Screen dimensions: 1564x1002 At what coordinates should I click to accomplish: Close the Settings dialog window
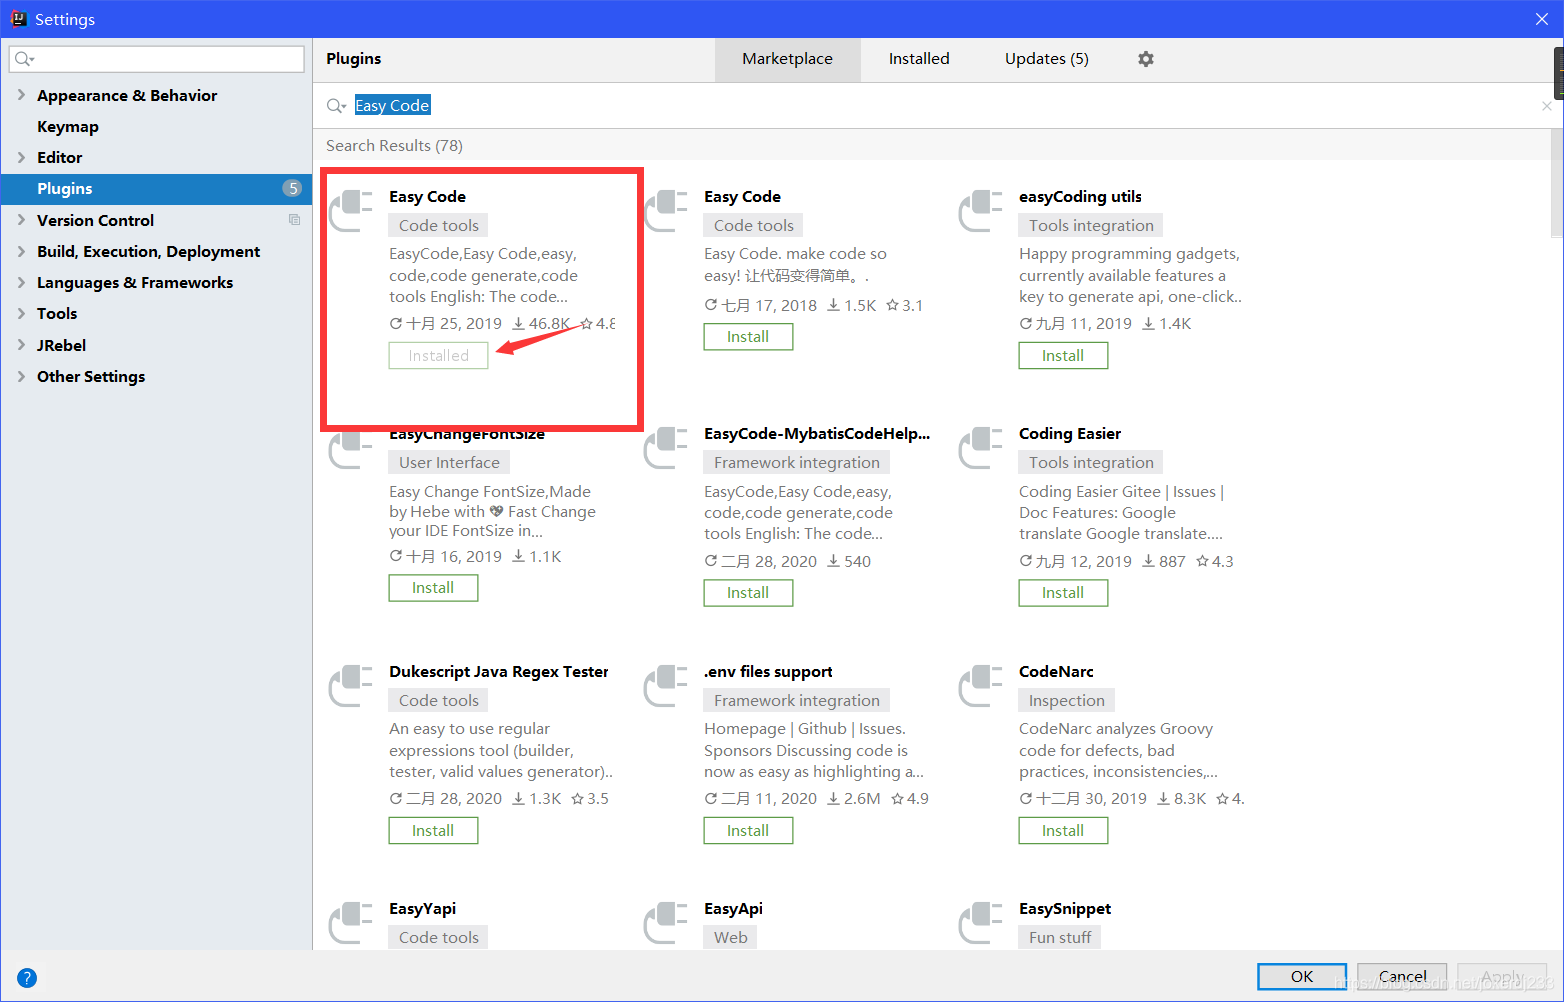(x=1541, y=19)
